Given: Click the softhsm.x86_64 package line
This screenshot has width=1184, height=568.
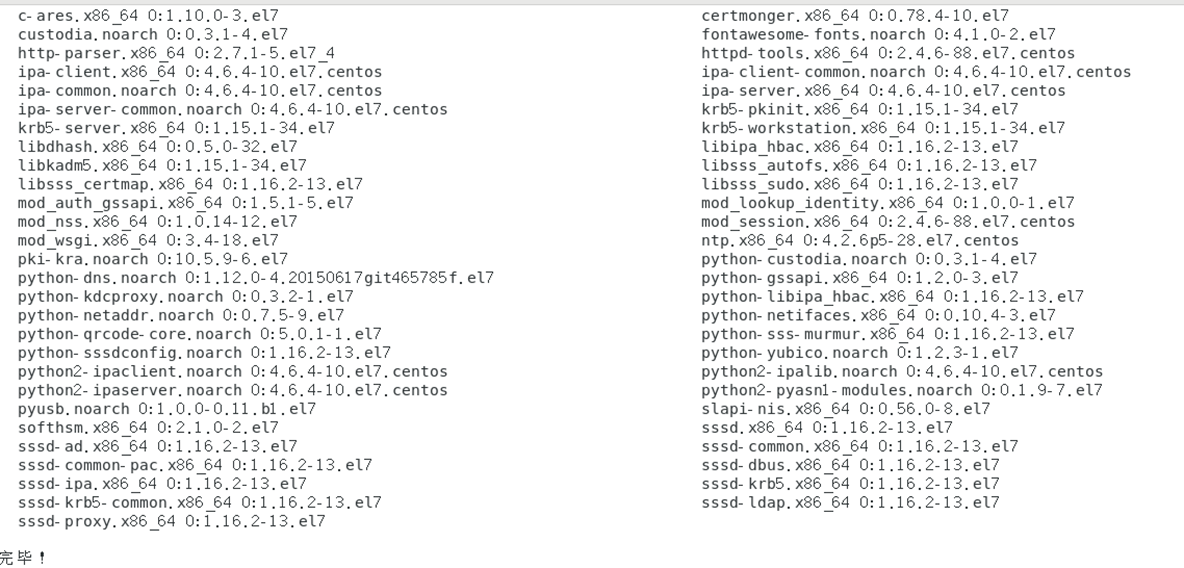Looking at the screenshot, I should tap(148, 428).
